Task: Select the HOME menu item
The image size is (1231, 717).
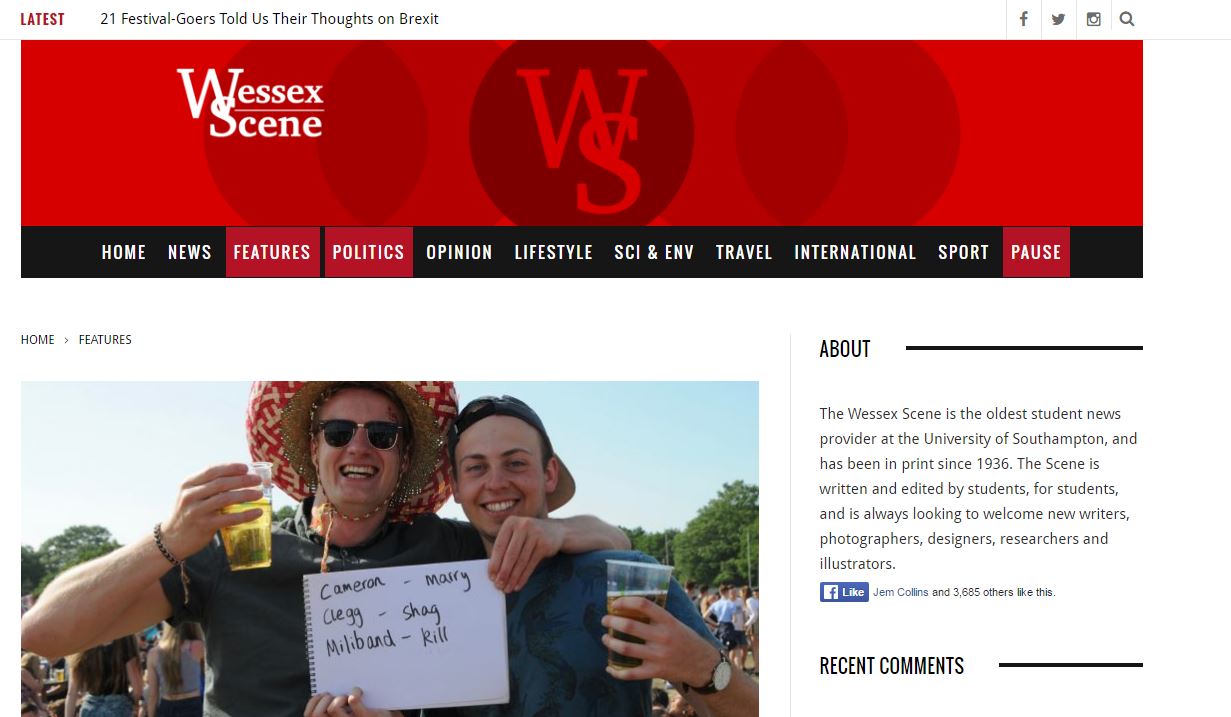Action: pyautogui.click(x=124, y=252)
